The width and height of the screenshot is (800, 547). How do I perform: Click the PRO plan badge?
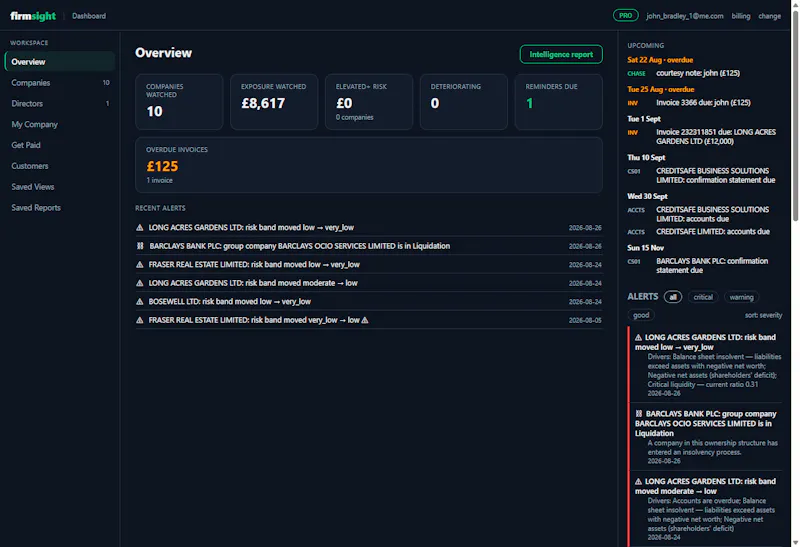coord(625,16)
